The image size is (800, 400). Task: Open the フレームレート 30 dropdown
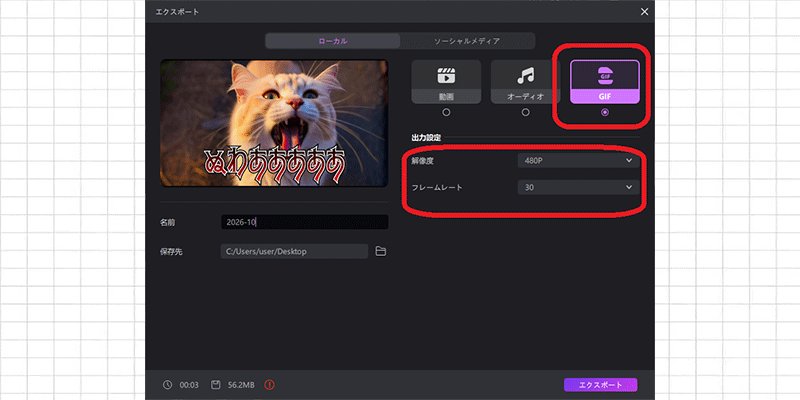[x=579, y=187]
